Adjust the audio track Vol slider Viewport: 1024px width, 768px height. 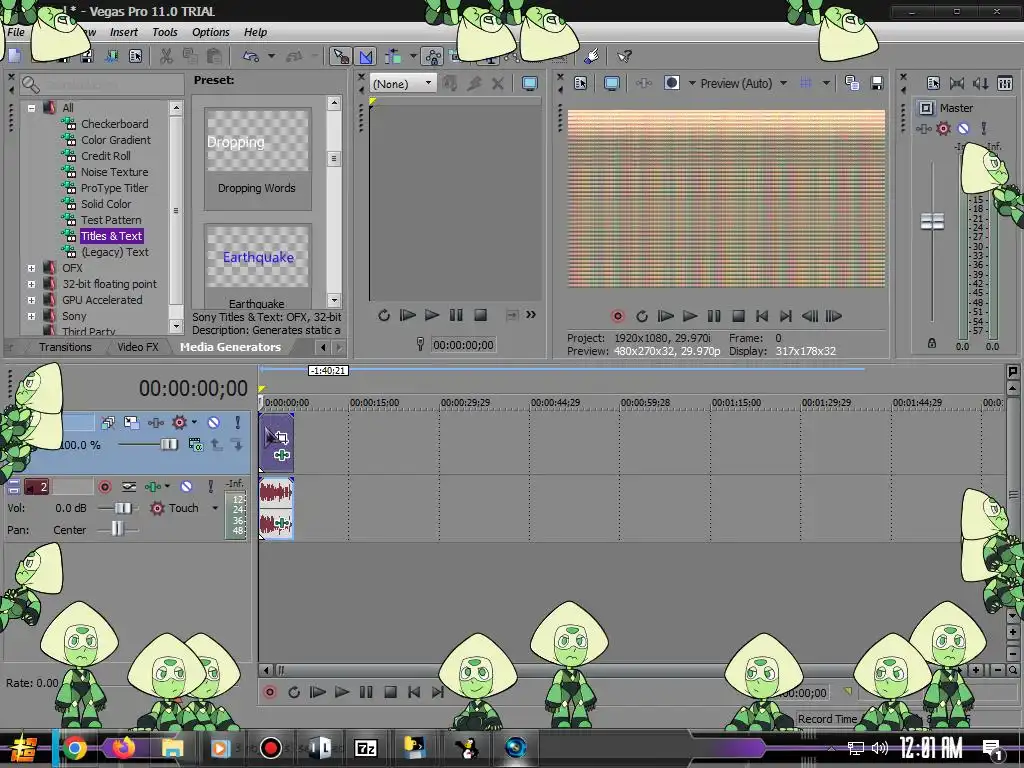click(122, 508)
